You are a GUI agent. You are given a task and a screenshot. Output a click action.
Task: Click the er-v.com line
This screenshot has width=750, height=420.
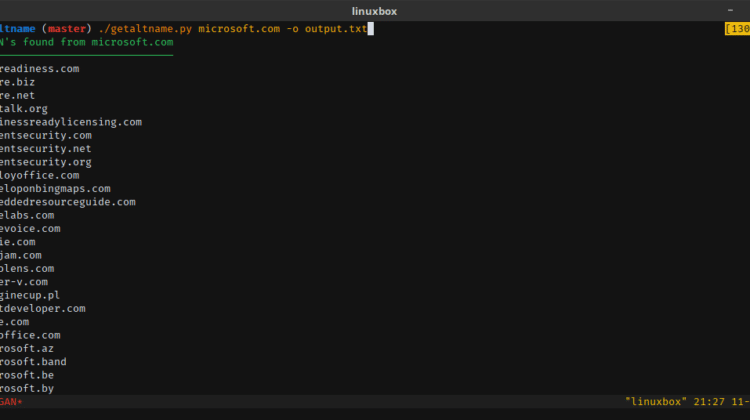[x=24, y=282]
